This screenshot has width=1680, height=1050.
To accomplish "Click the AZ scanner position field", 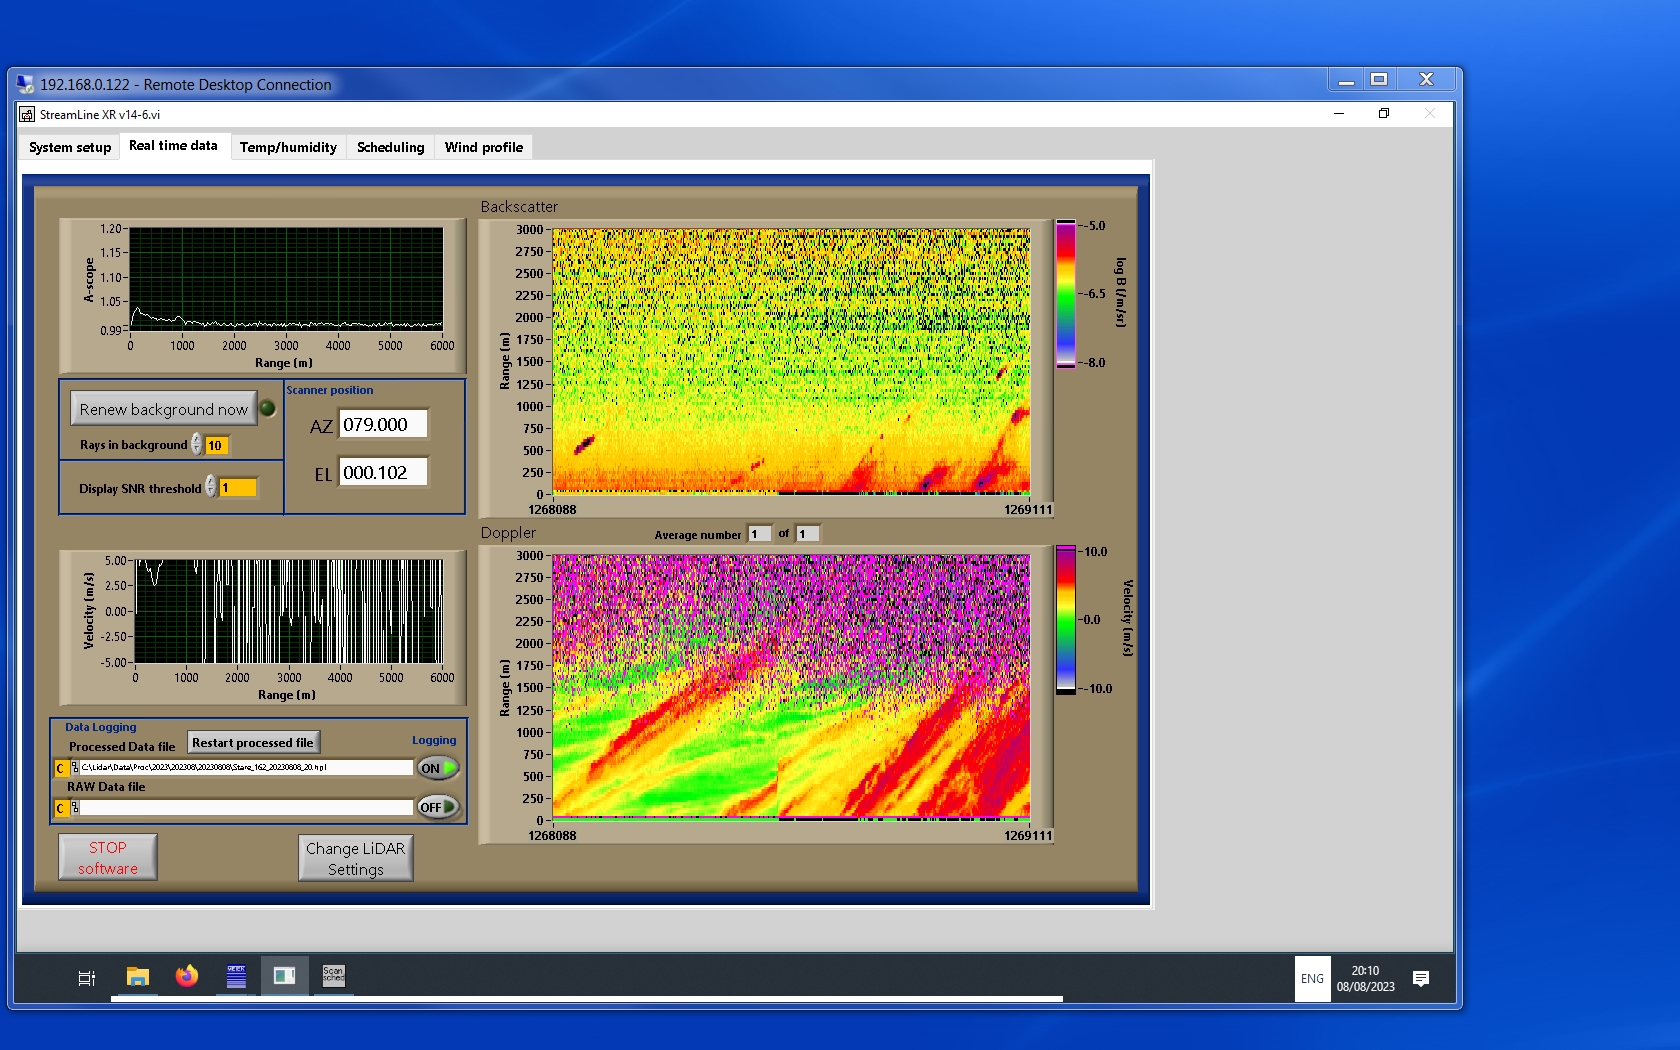I will 383,425.
